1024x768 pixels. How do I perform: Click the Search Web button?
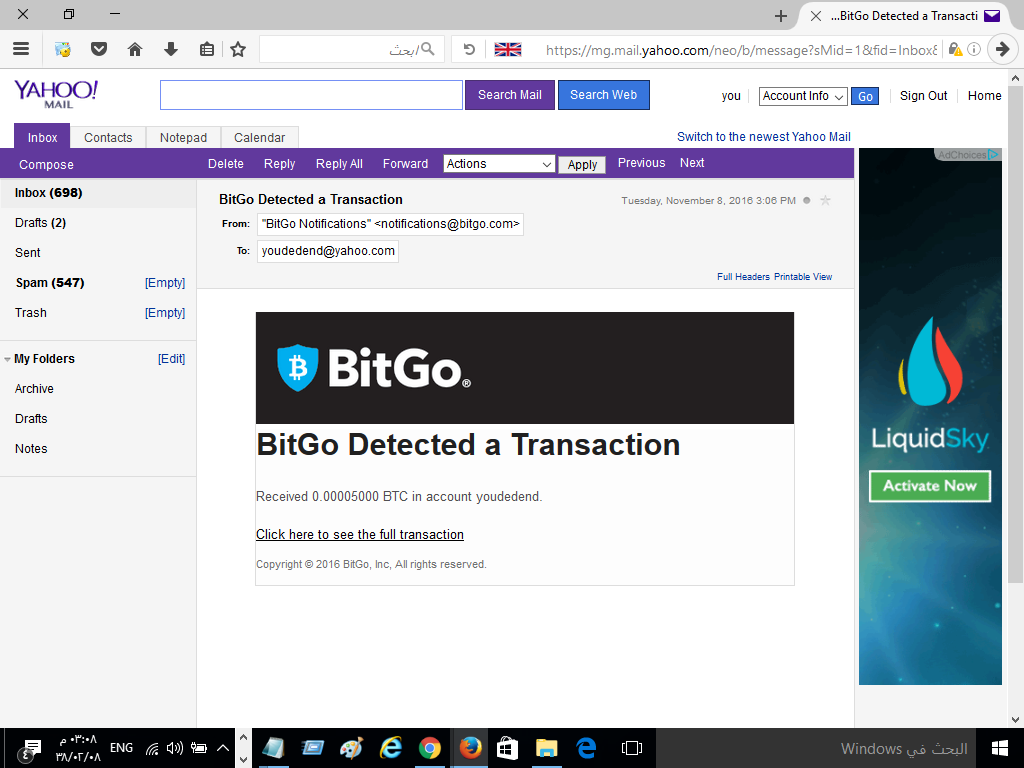coord(603,95)
